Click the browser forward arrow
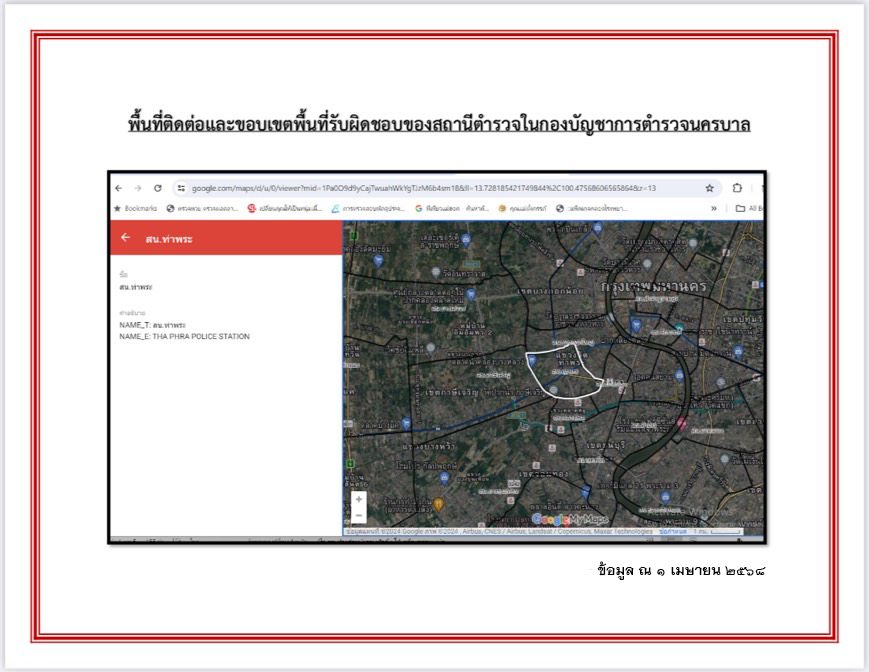The height and width of the screenshot is (672, 869). [138, 188]
